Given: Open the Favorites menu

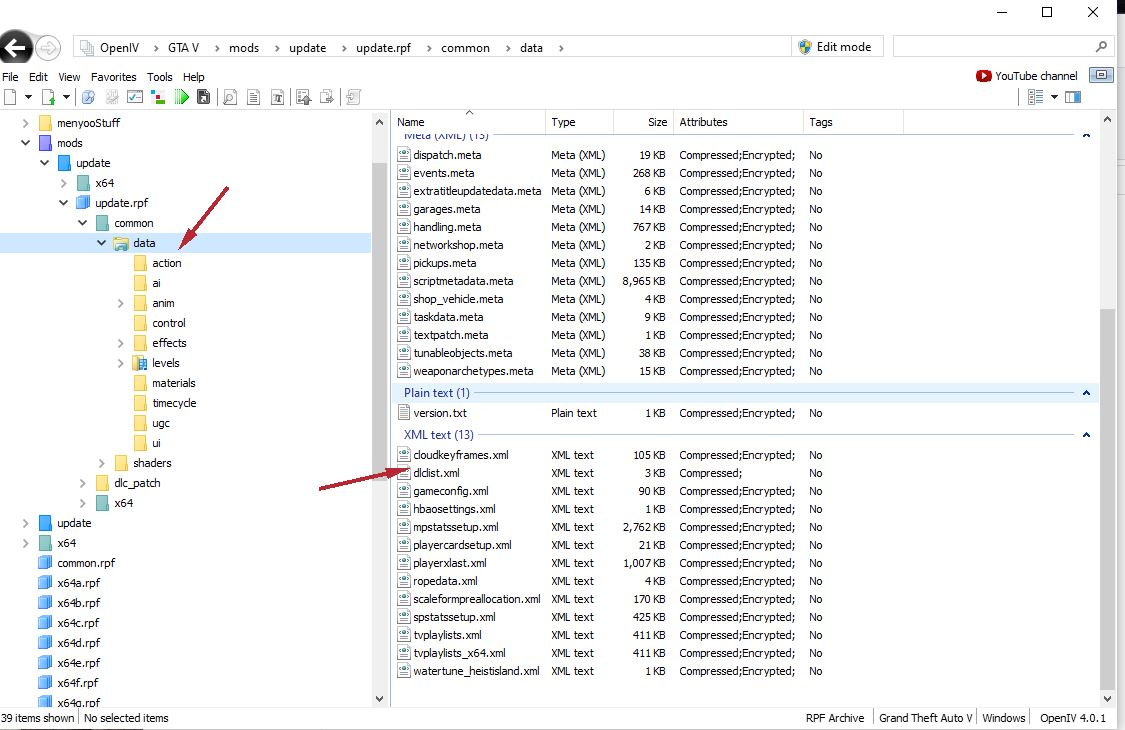Looking at the screenshot, I should (114, 77).
